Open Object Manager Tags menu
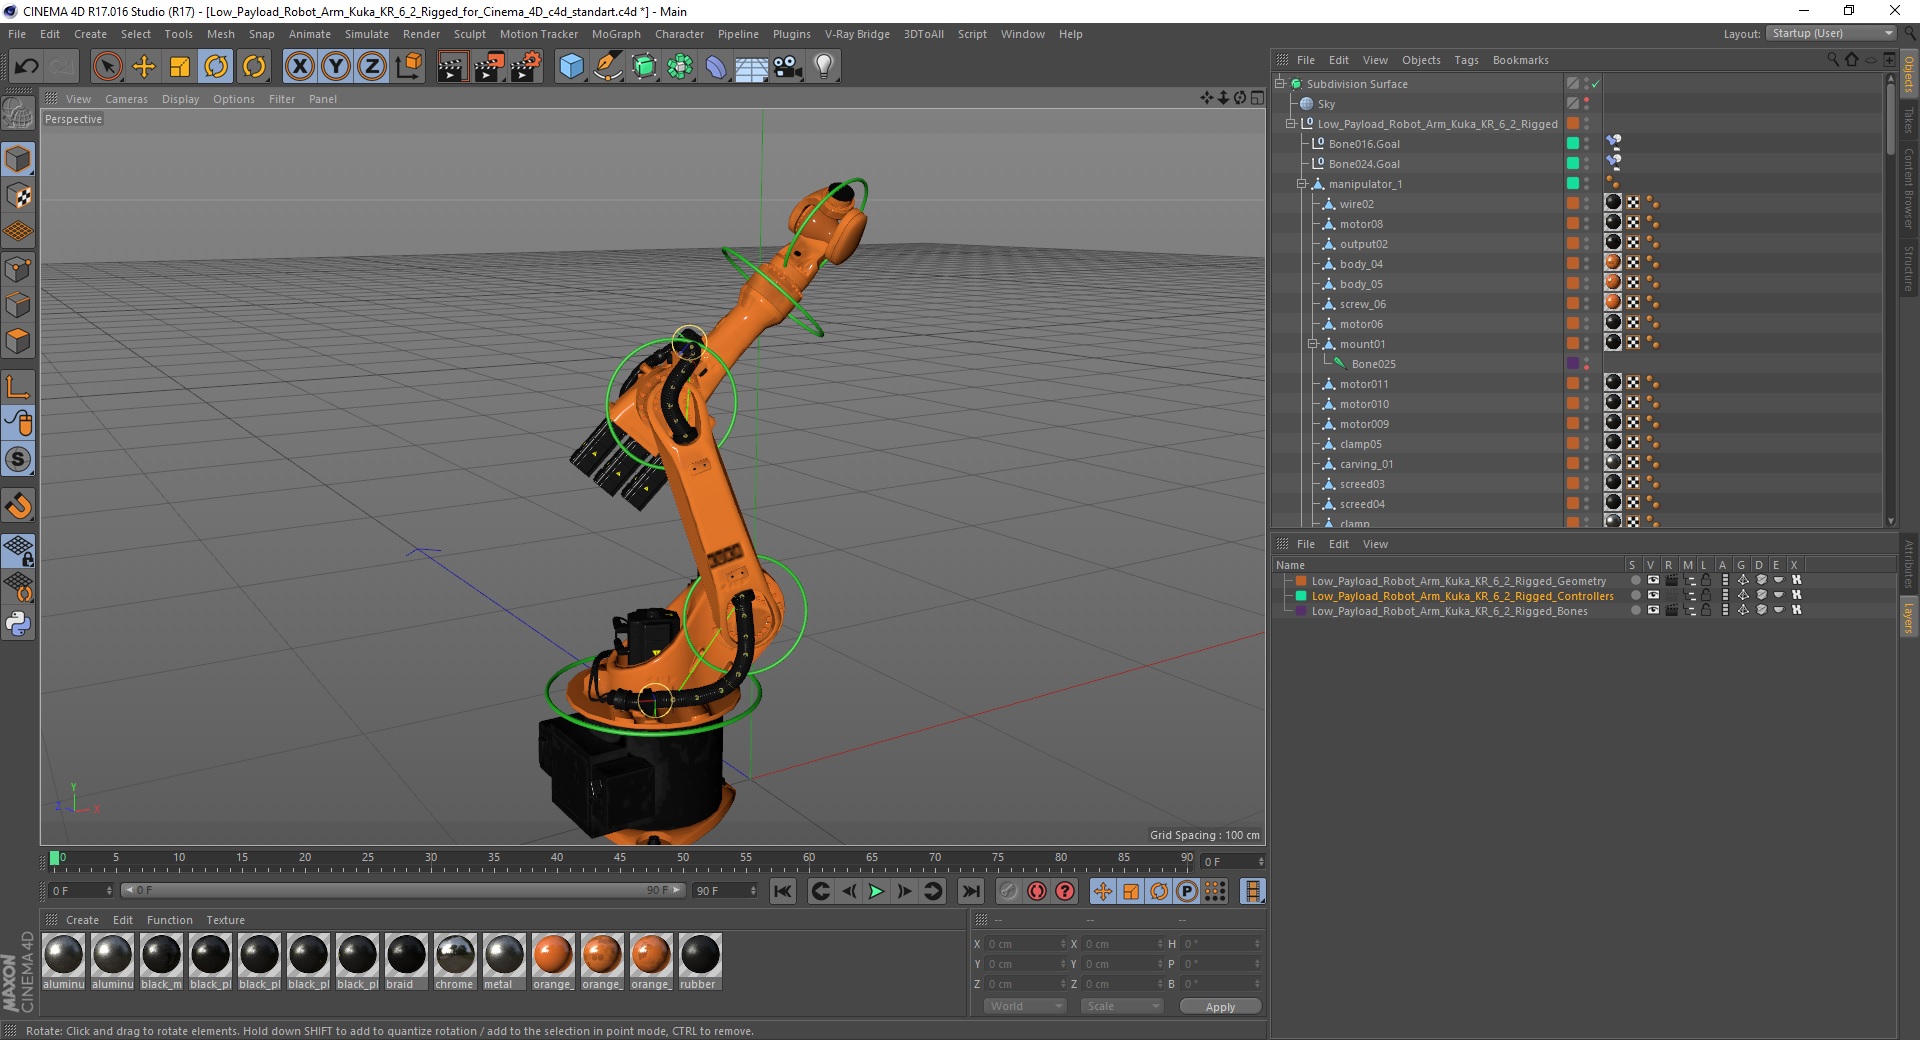 [x=1466, y=60]
